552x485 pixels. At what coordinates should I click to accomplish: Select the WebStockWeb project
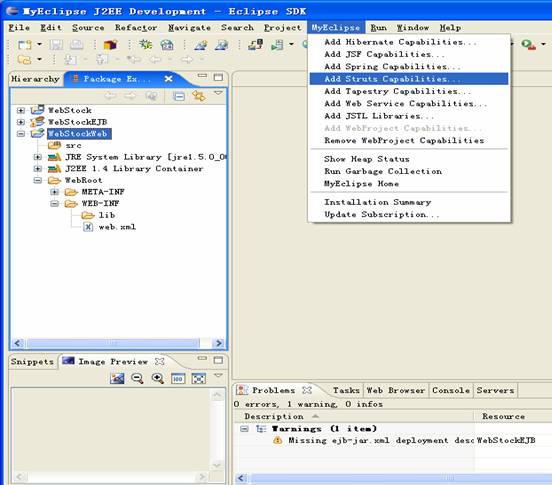click(x=79, y=134)
